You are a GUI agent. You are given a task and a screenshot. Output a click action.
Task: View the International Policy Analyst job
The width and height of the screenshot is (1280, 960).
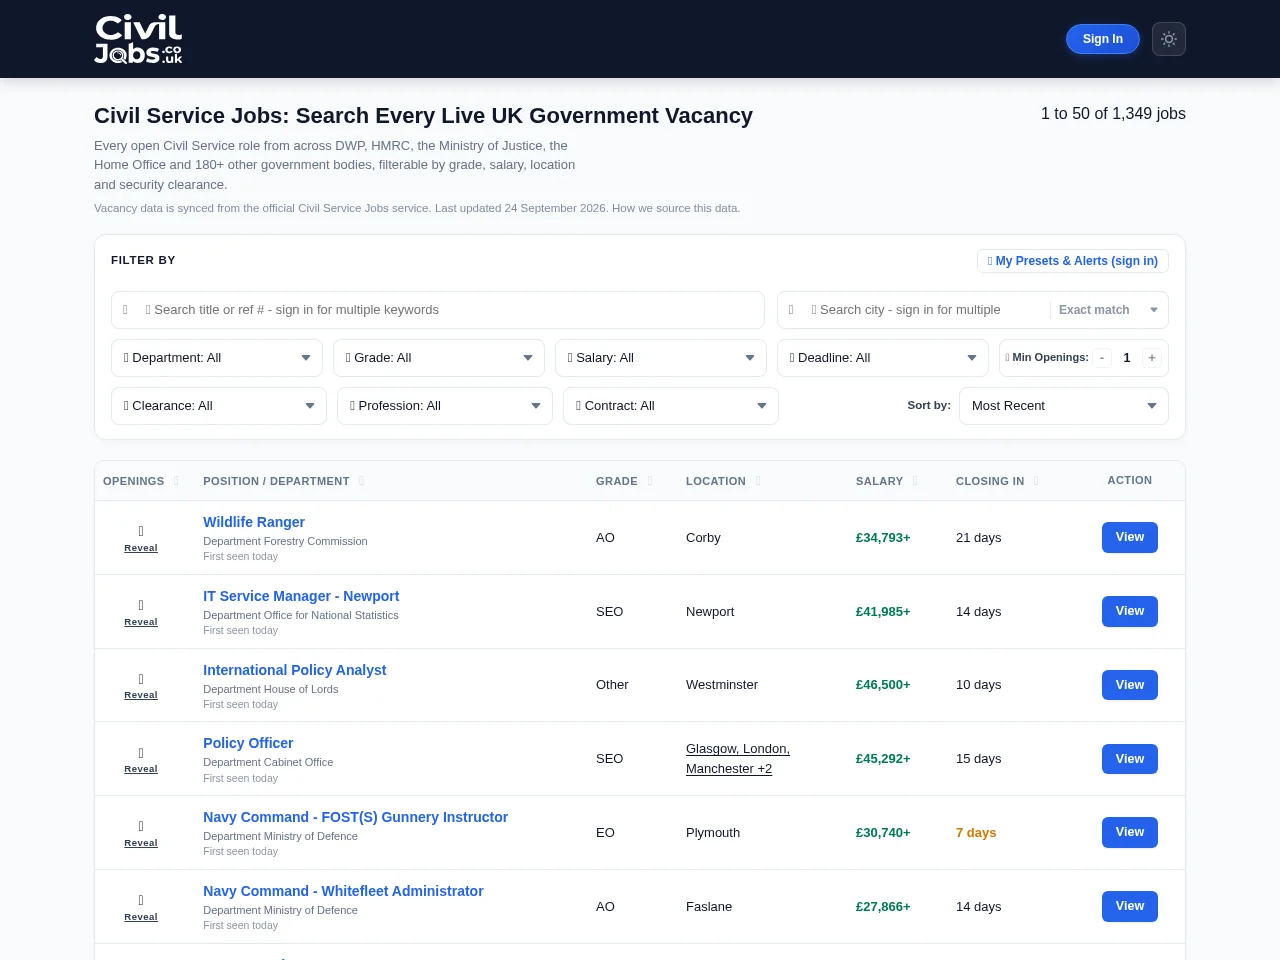1130,685
